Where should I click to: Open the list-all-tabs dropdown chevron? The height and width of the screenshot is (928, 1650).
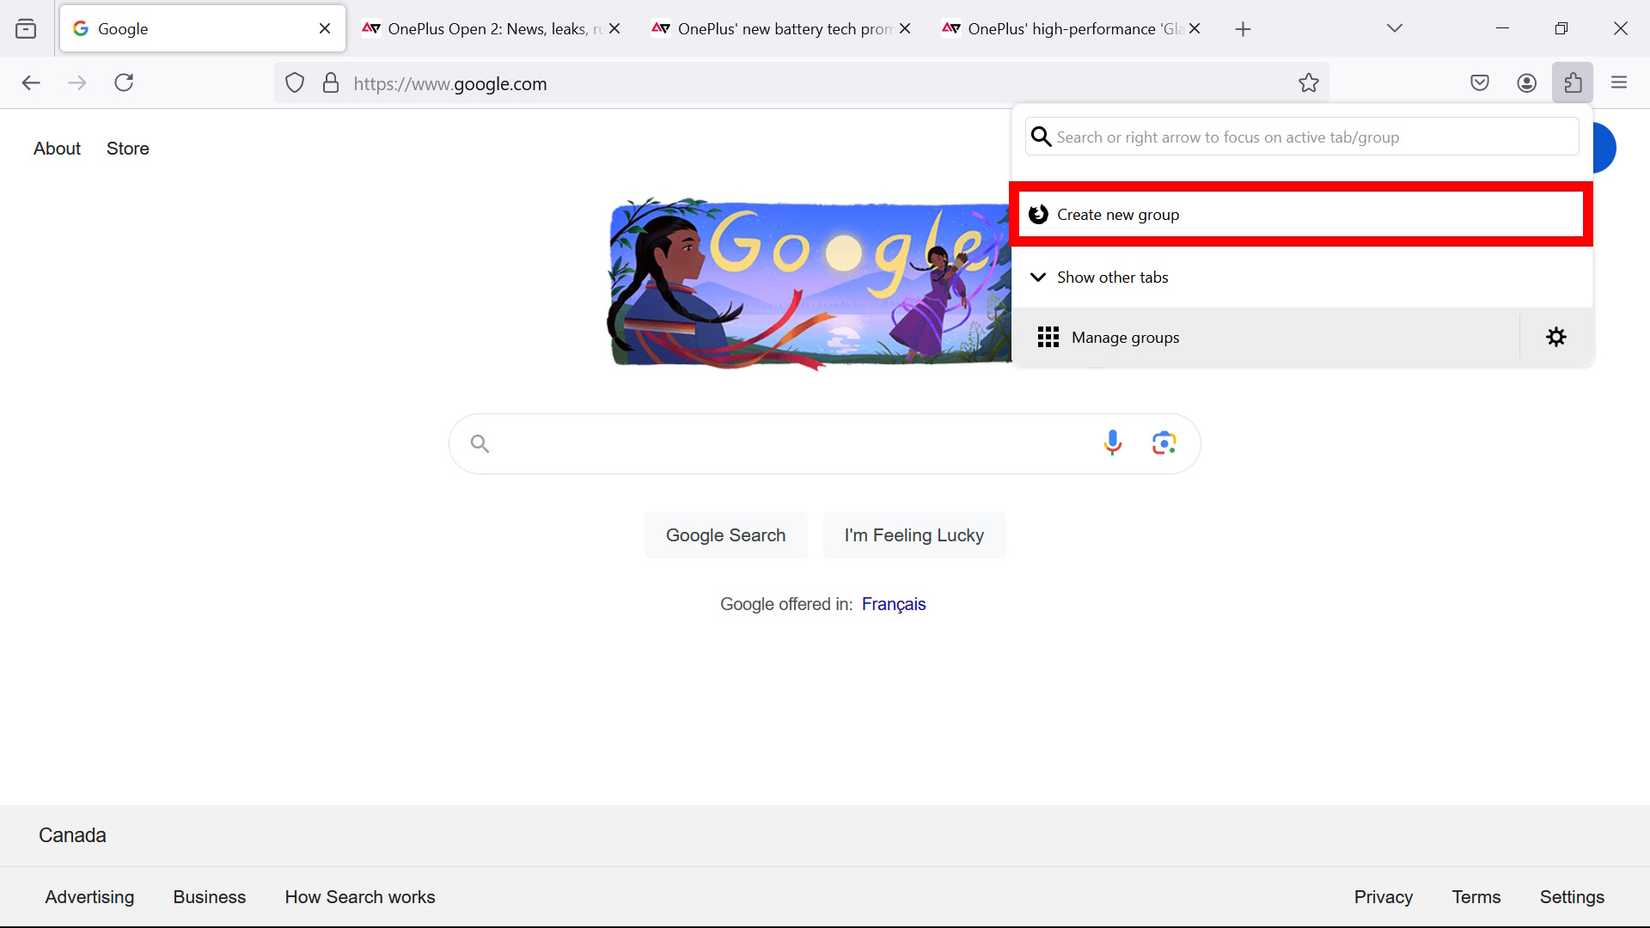(x=1394, y=28)
